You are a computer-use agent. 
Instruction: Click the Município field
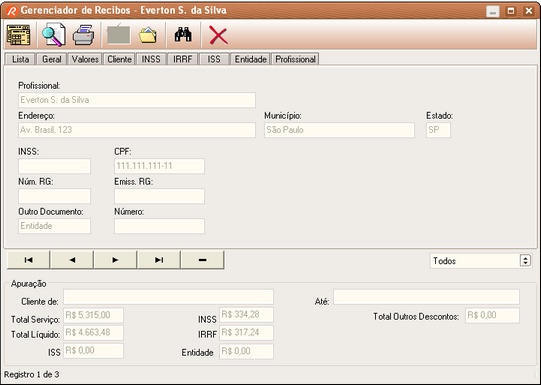pos(340,130)
